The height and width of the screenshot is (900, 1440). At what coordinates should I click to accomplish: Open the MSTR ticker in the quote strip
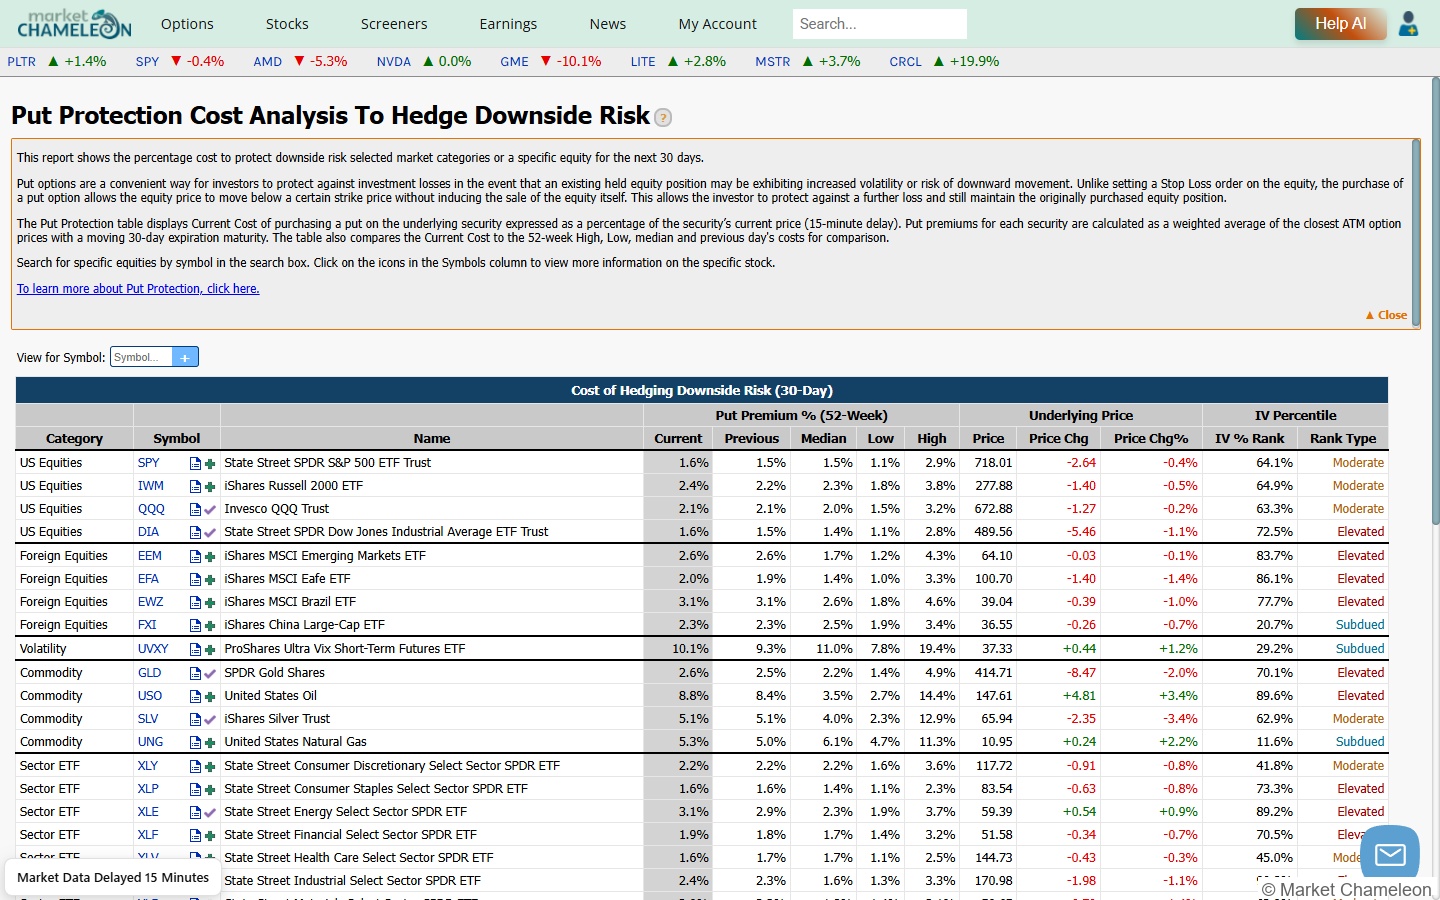(x=773, y=62)
